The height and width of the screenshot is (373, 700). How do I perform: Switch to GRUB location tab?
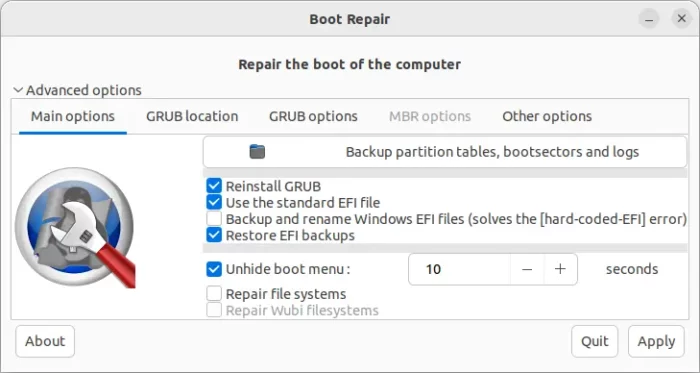(192, 116)
